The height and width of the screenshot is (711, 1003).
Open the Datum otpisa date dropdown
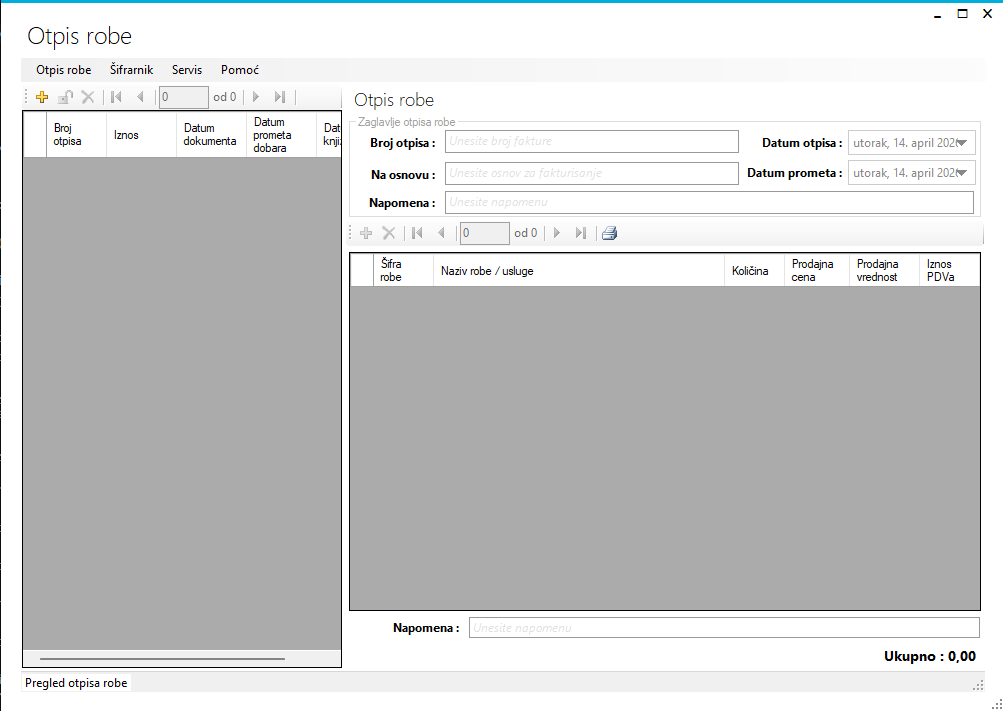[x=965, y=142]
